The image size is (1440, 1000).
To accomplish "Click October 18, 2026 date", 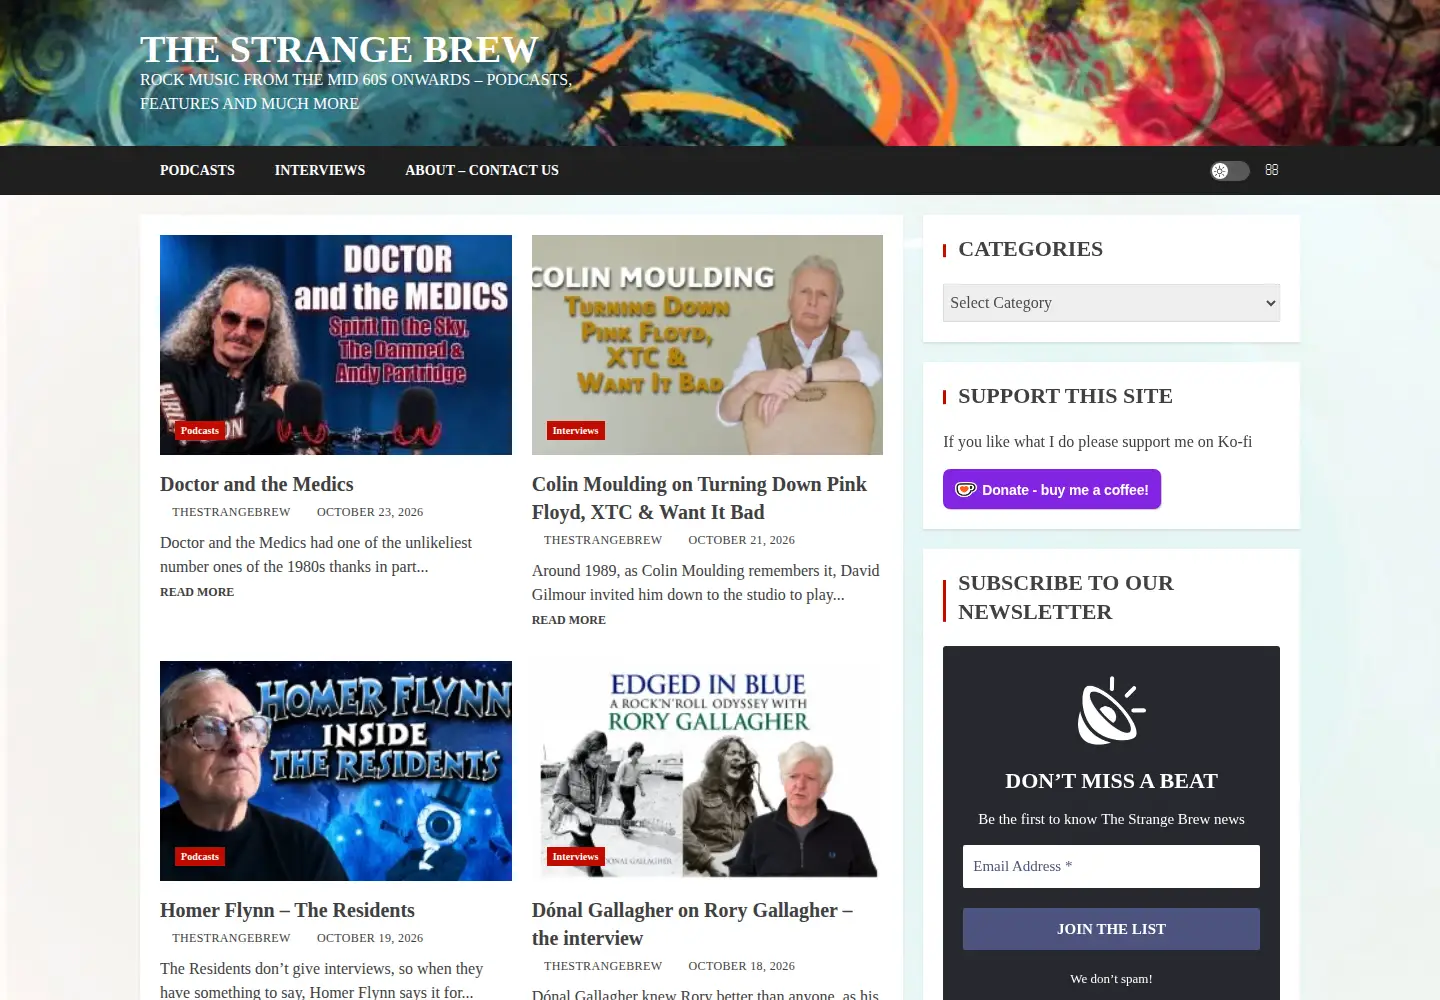I will click(x=741, y=966).
